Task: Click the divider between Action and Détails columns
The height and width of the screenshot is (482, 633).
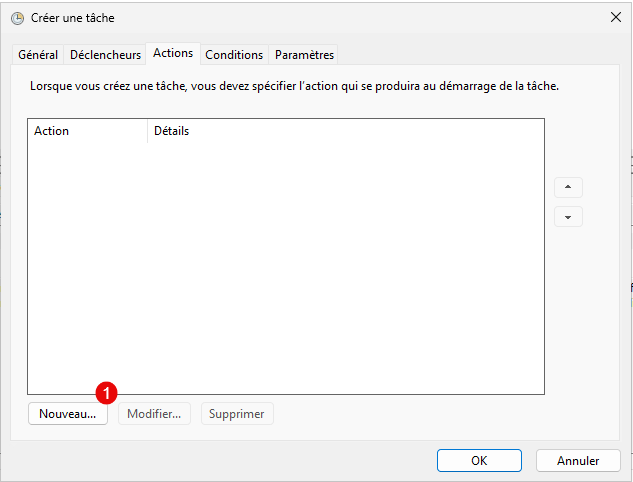Action: pyautogui.click(x=147, y=131)
